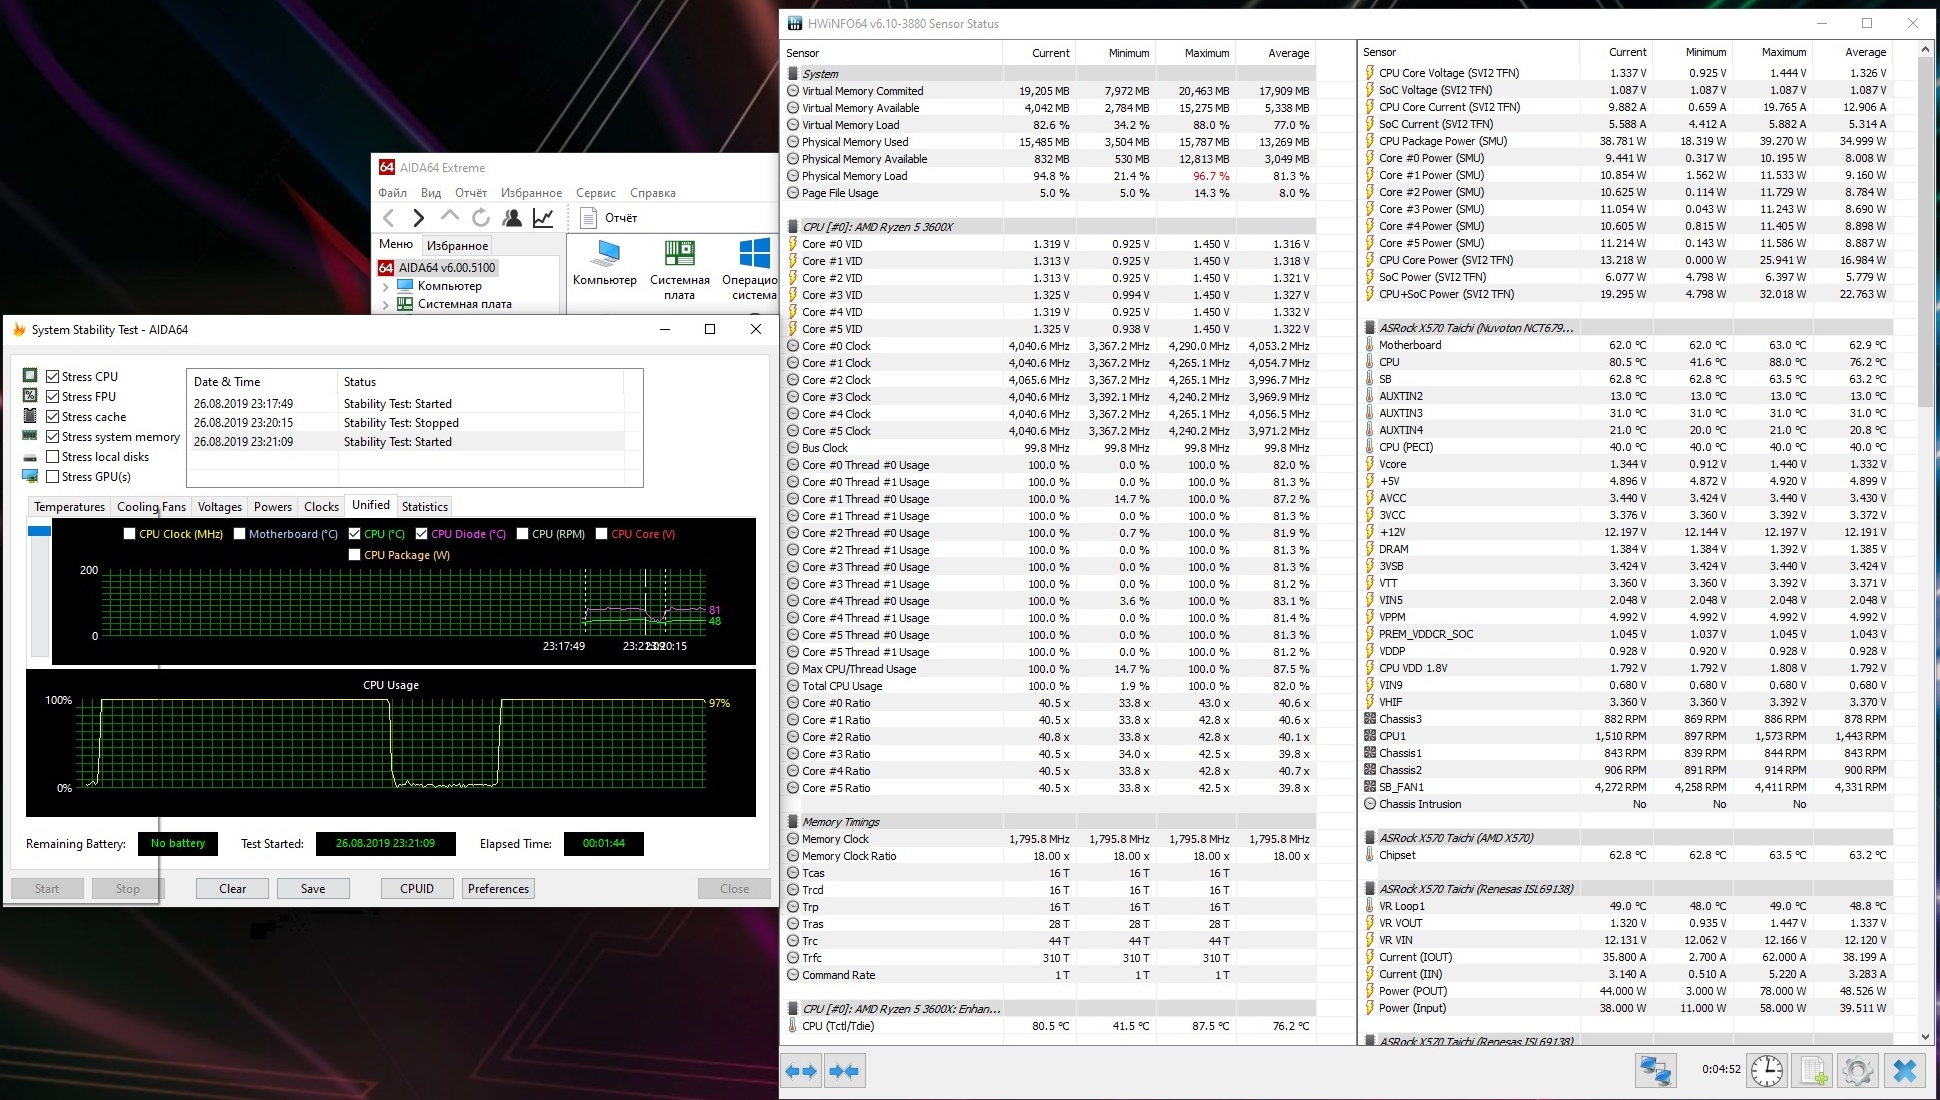Click the HWiNFO collapse columns arrows icon
Screen dimensions: 1940x1100
[844, 1071]
